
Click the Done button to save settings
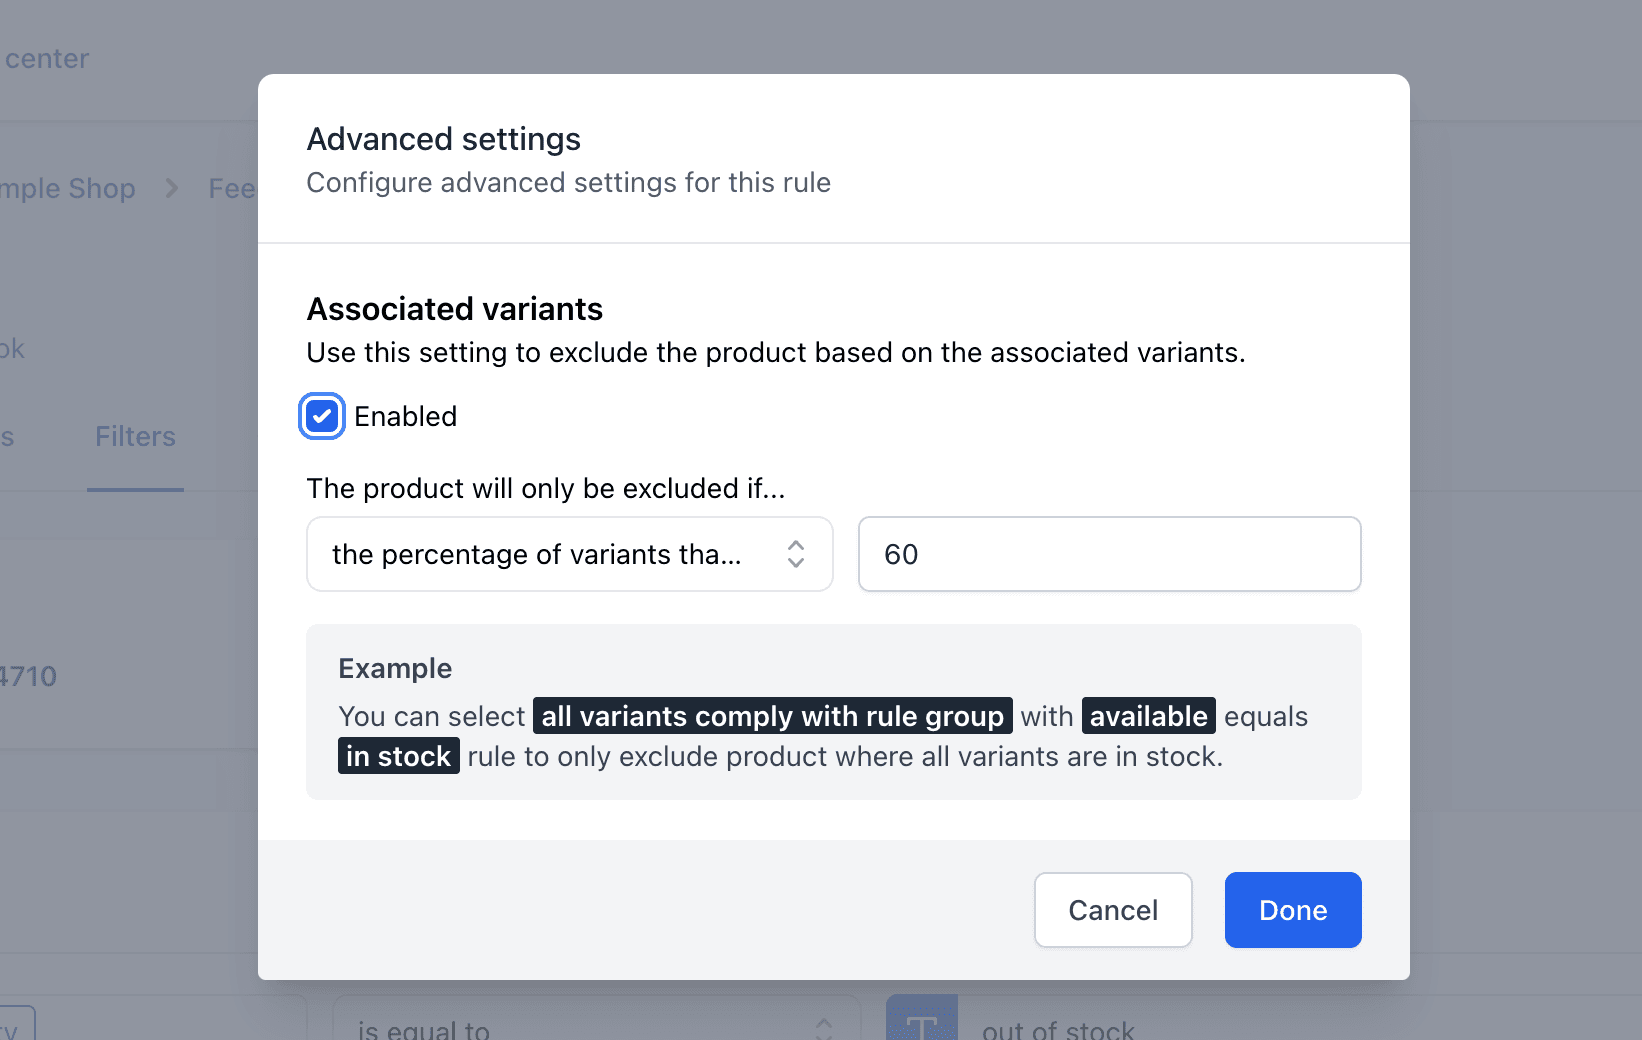click(1292, 910)
